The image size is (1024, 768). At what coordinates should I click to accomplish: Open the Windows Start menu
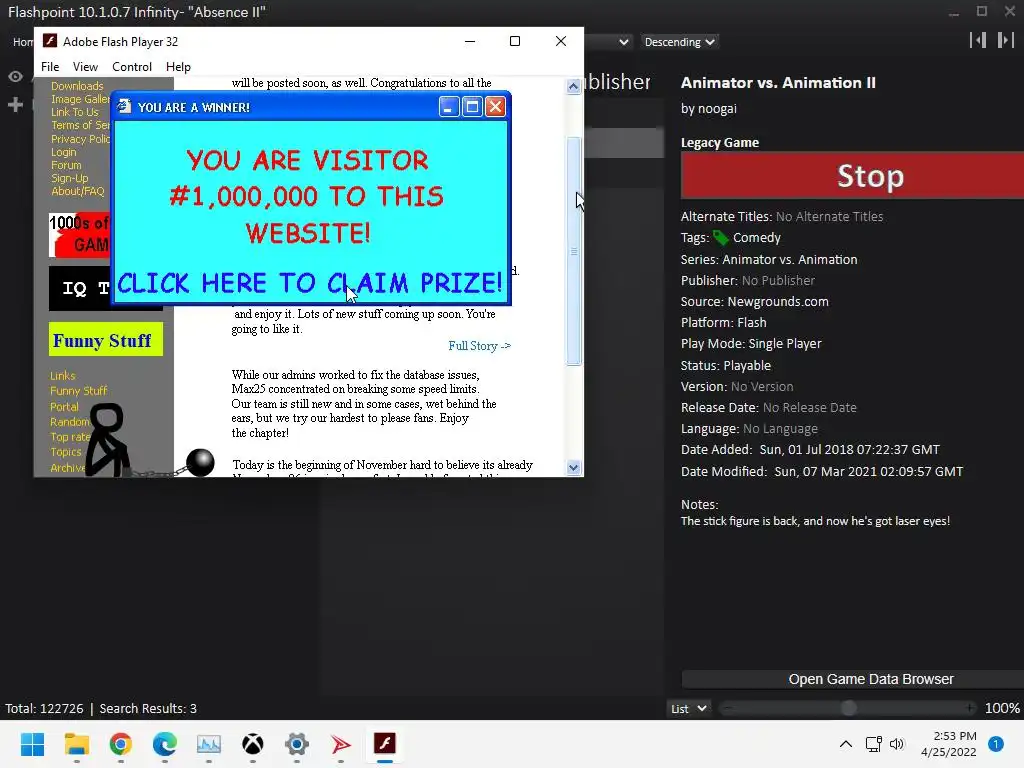tap(32, 744)
